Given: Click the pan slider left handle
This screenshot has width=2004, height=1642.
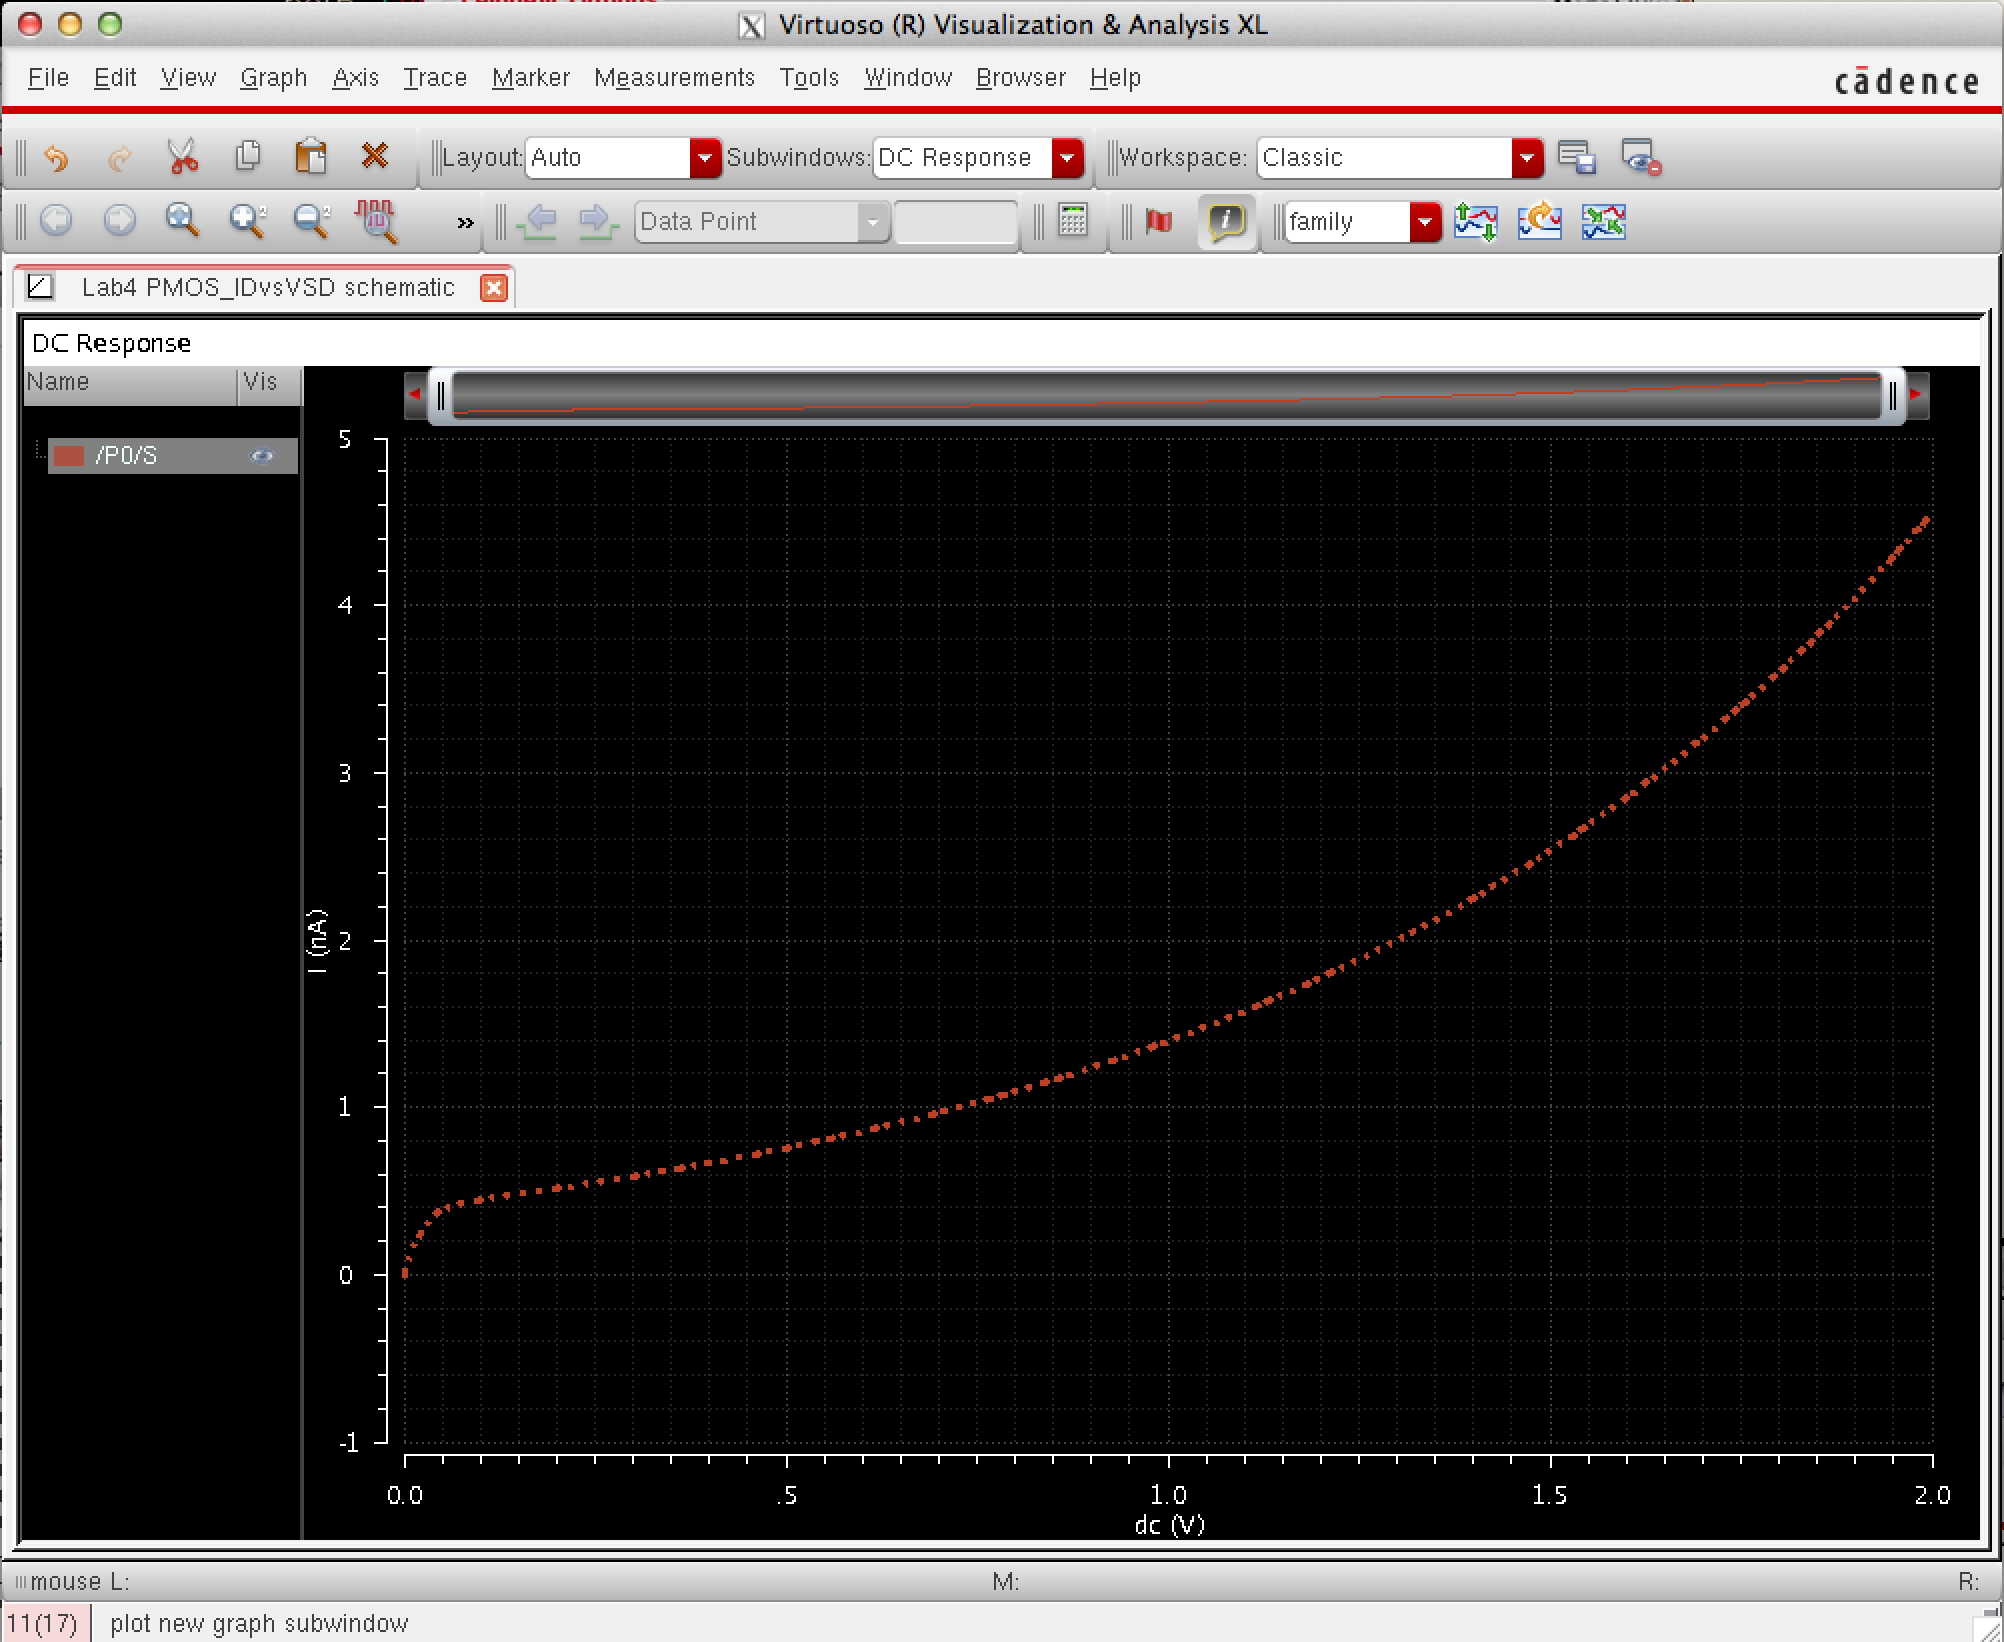Looking at the screenshot, I should [x=441, y=396].
